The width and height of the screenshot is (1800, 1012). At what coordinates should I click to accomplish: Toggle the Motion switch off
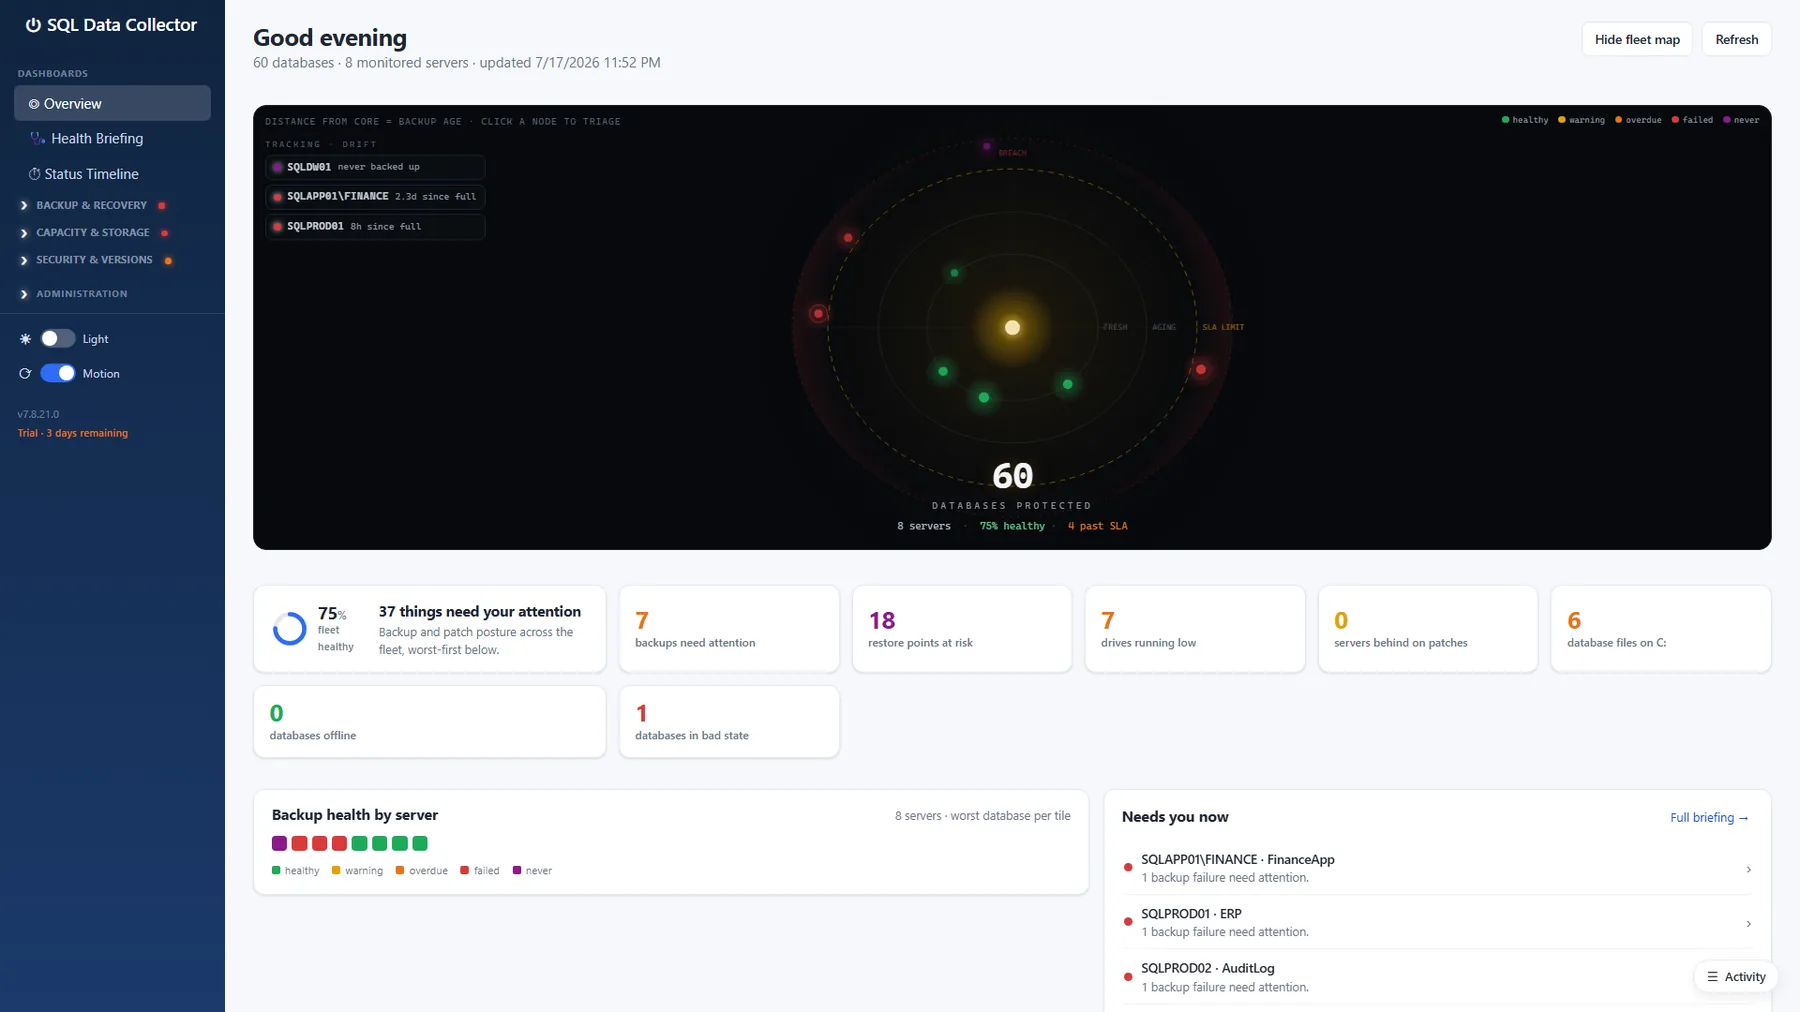click(57, 374)
